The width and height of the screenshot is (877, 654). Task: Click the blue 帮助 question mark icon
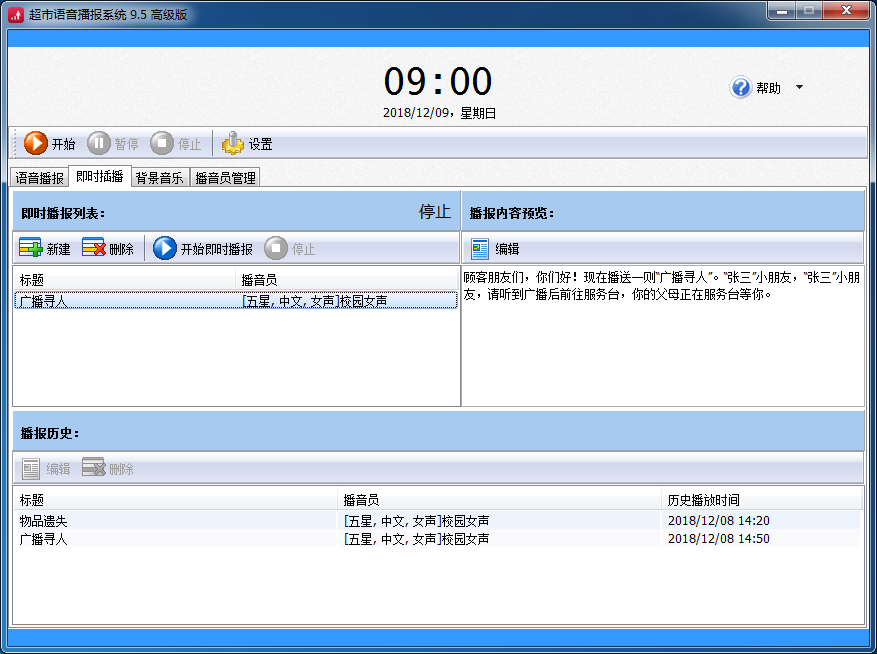tap(741, 87)
